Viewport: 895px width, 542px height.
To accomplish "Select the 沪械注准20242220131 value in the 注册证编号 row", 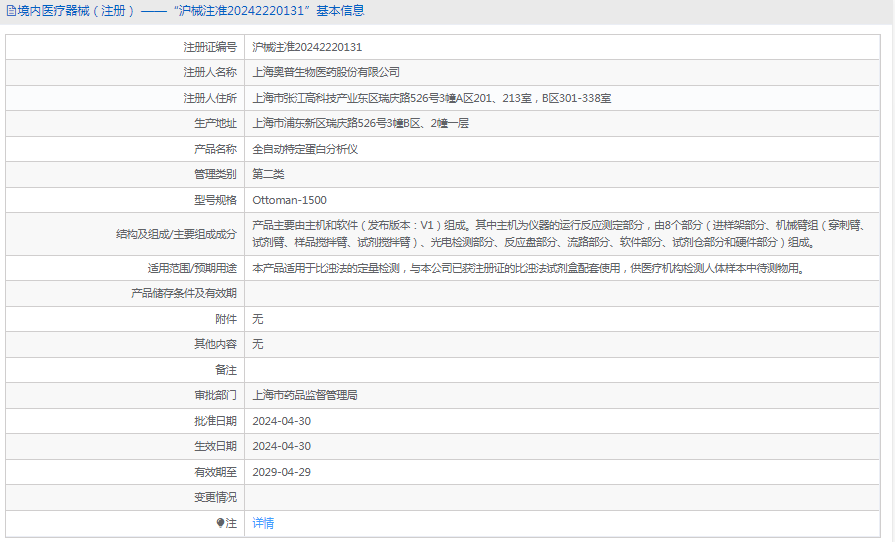I will [x=307, y=47].
